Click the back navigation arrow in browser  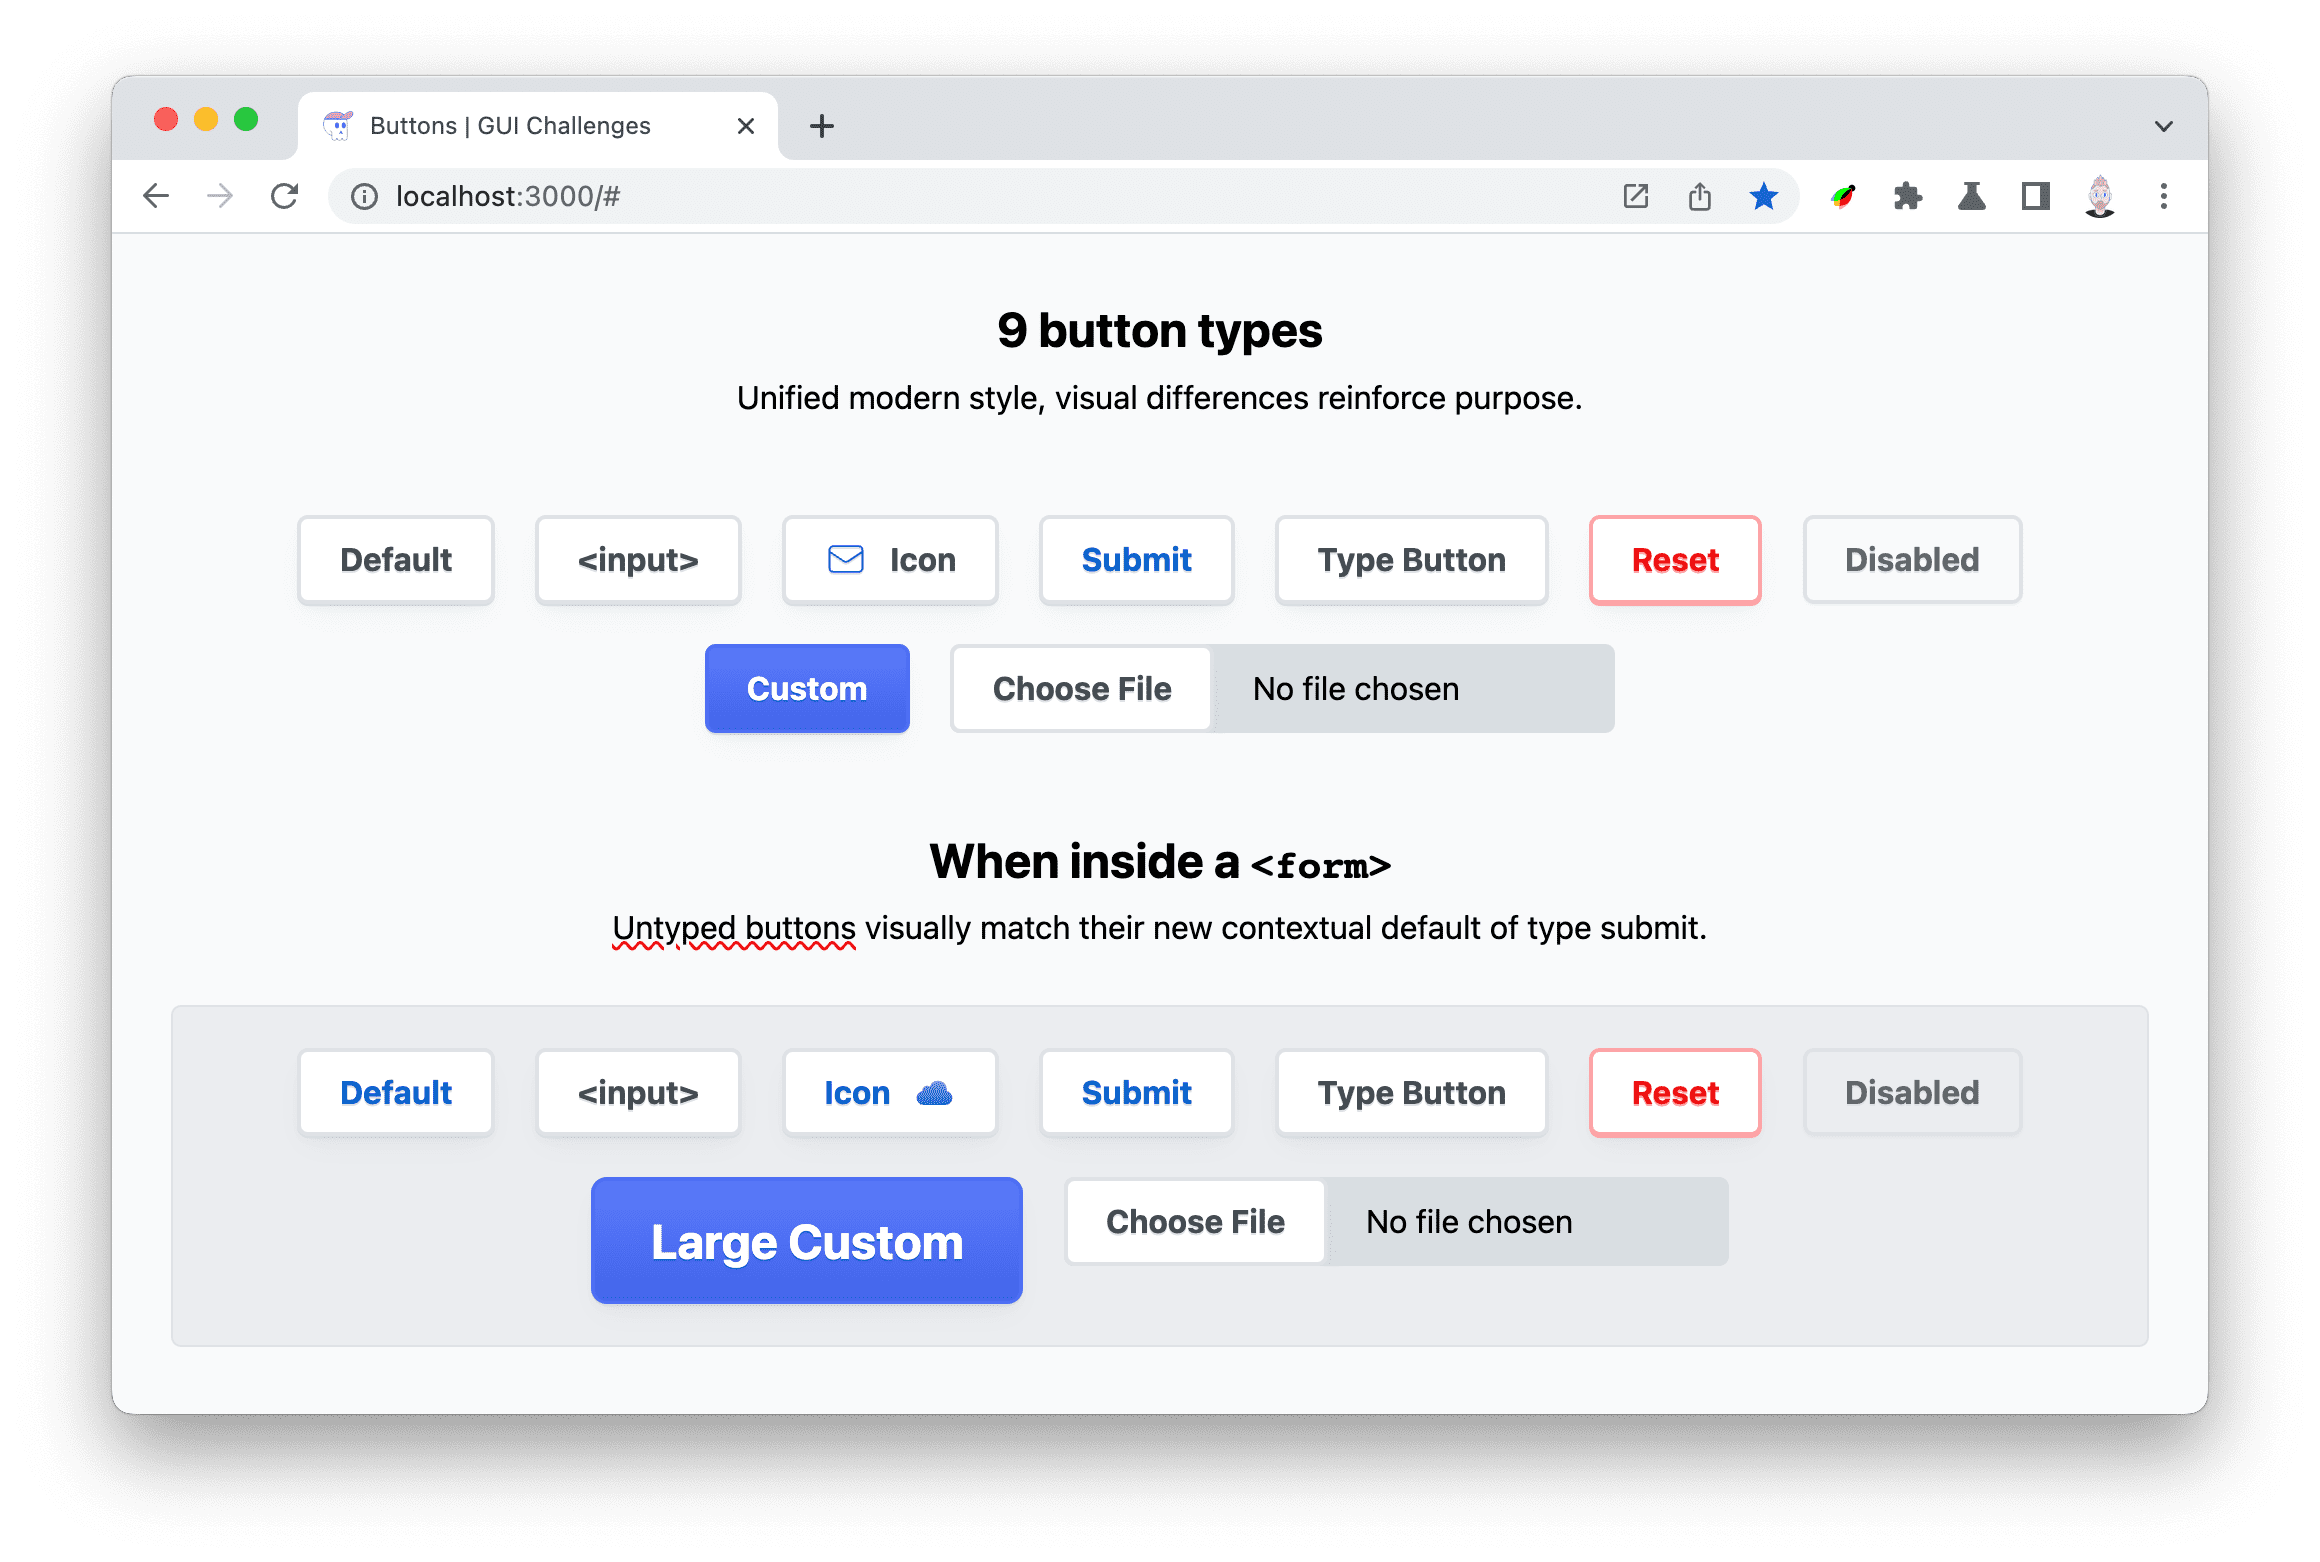tap(155, 195)
